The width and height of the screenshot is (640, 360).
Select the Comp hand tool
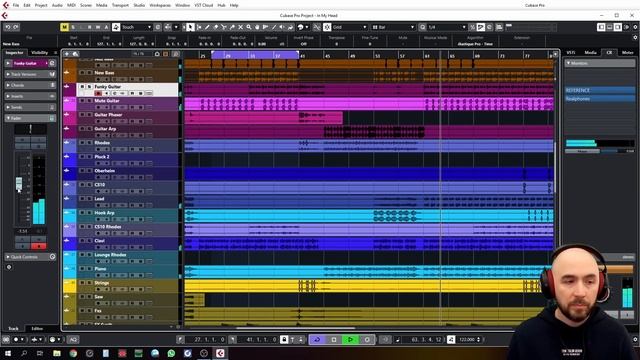(x=257, y=27)
